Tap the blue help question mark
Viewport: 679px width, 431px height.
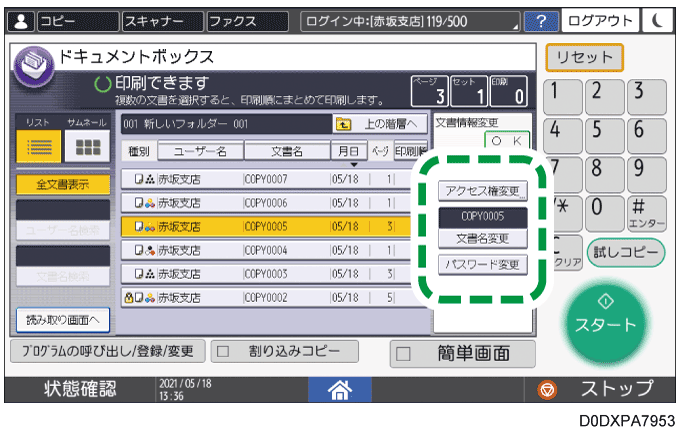[x=541, y=21]
